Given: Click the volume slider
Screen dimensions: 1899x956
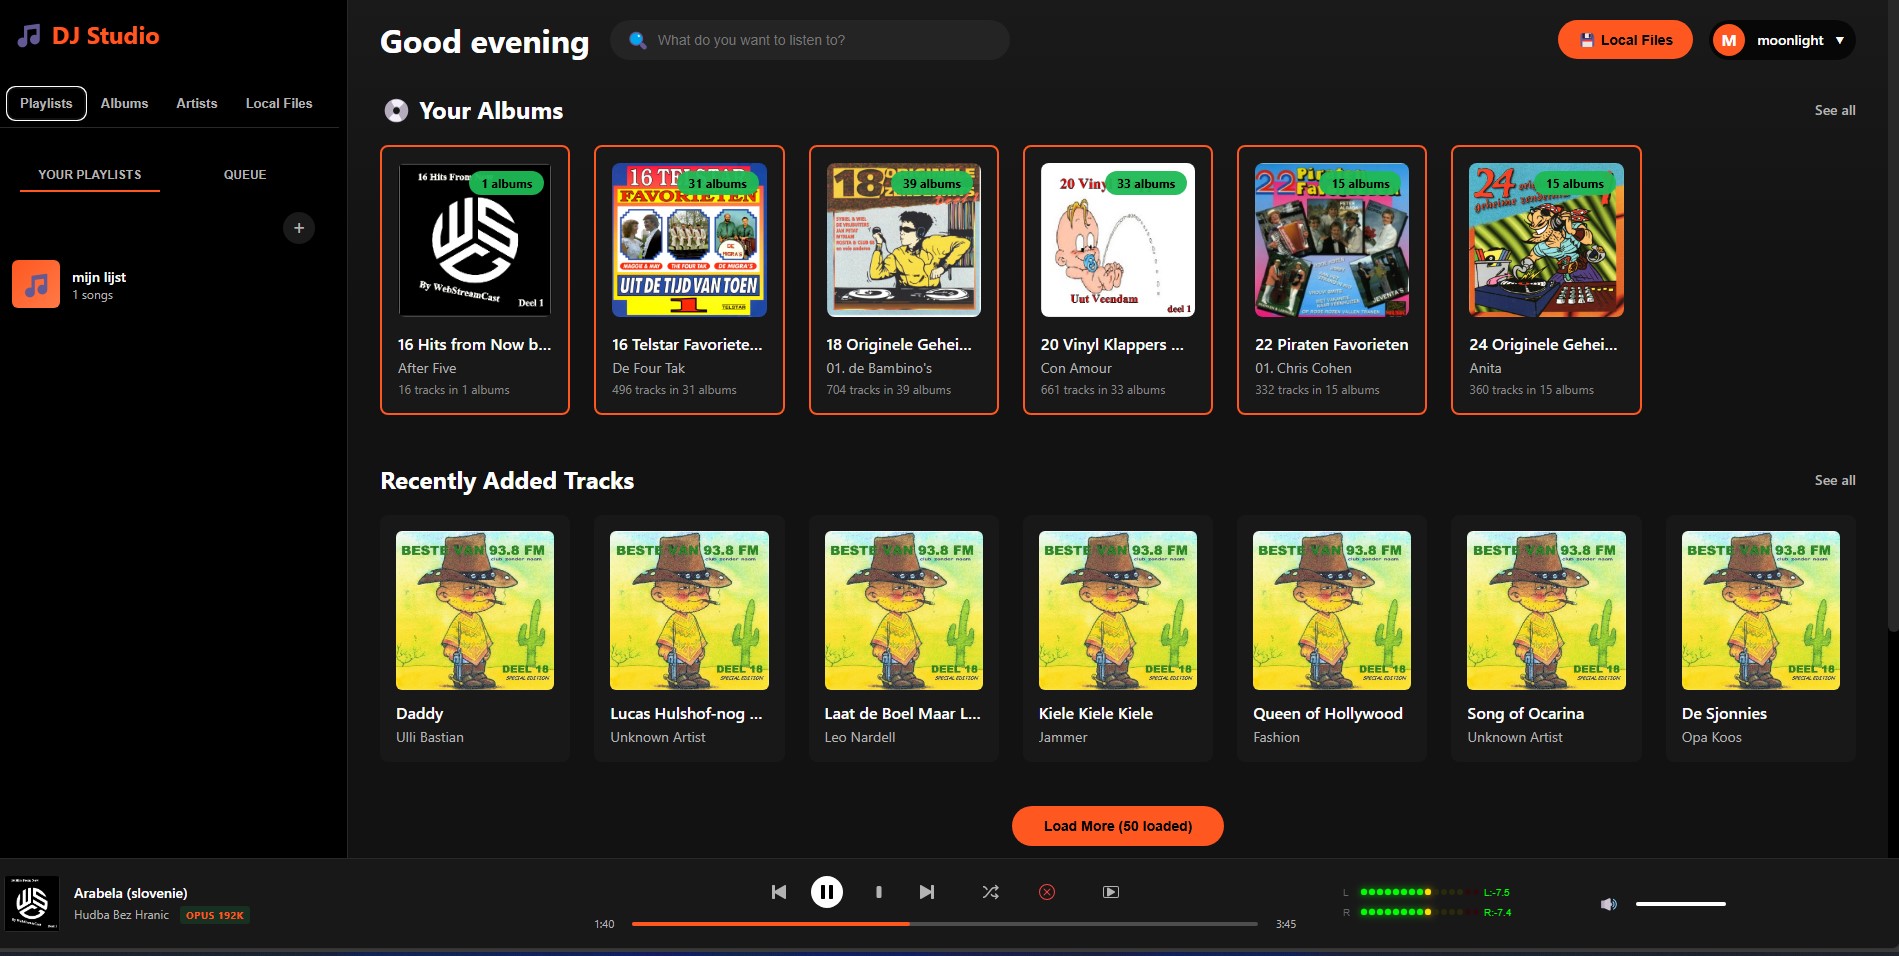Looking at the screenshot, I should click(x=1680, y=904).
